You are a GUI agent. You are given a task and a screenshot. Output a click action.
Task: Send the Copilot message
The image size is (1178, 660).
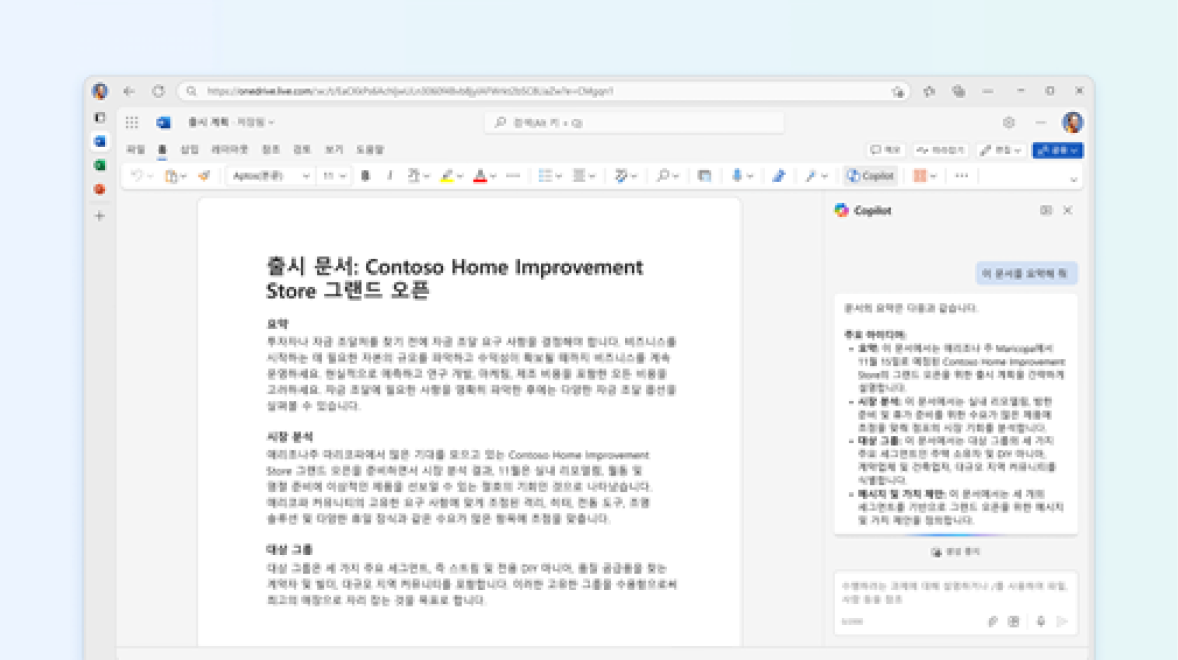(x=1062, y=622)
